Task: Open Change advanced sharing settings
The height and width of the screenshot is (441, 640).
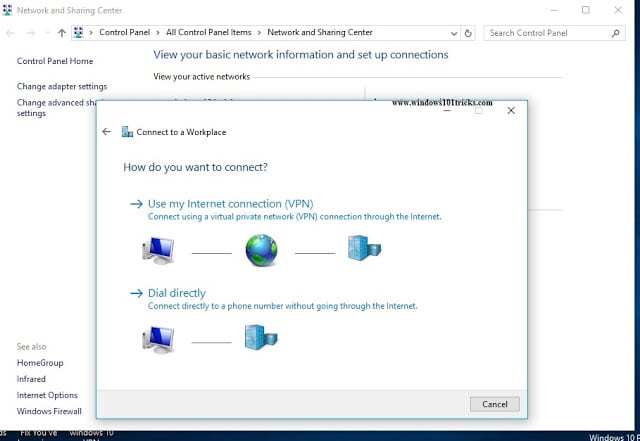Action: tap(56, 108)
